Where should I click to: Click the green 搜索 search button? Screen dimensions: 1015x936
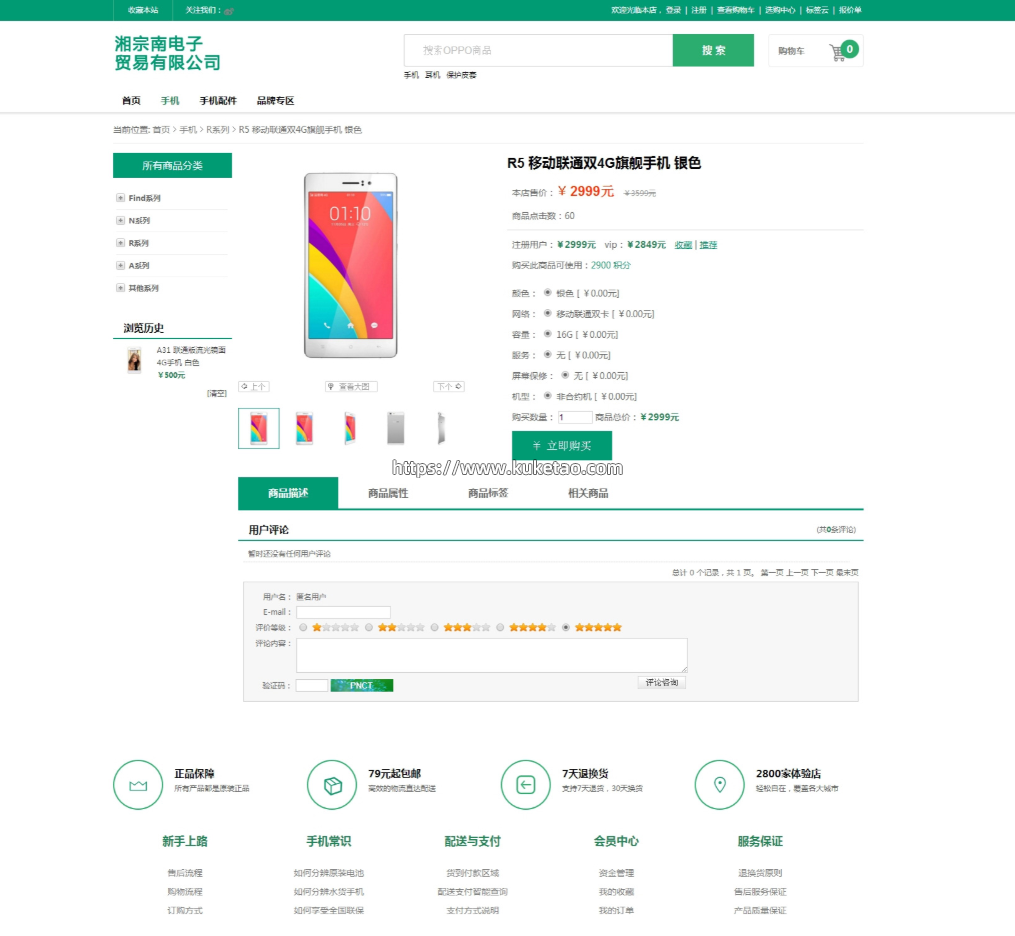pos(713,50)
